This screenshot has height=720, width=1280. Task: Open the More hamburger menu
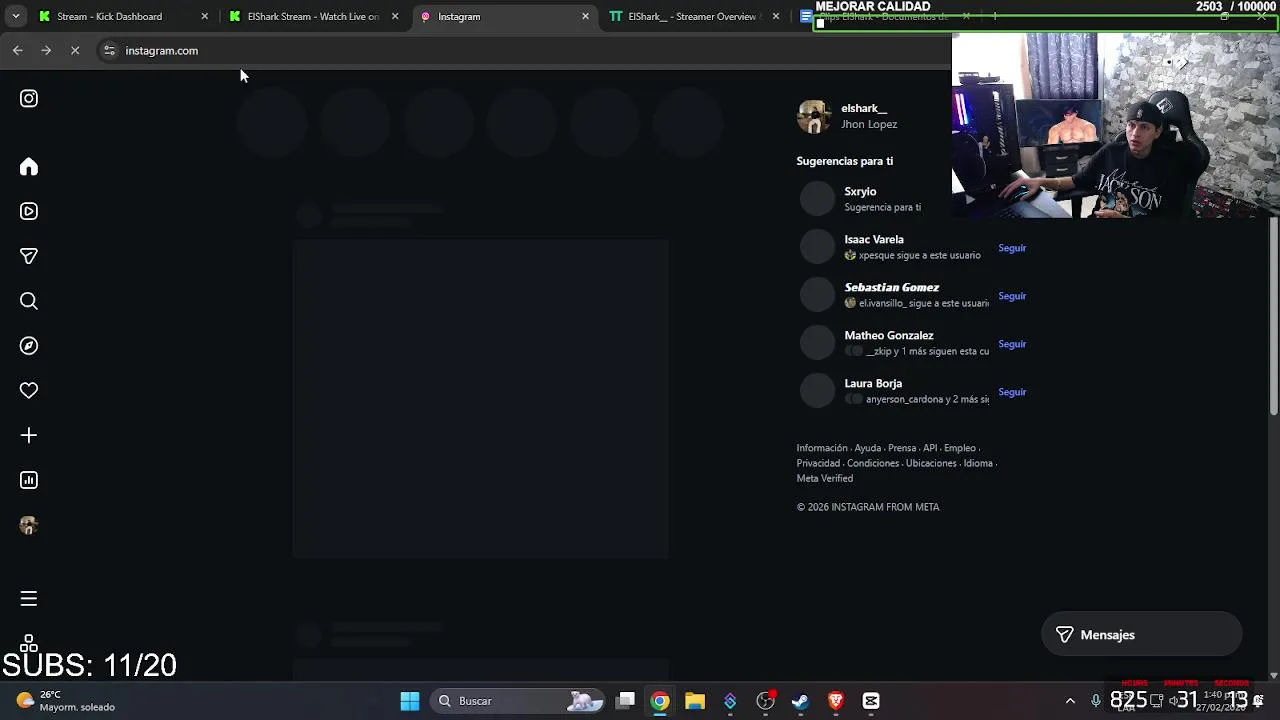(x=29, y=598)
